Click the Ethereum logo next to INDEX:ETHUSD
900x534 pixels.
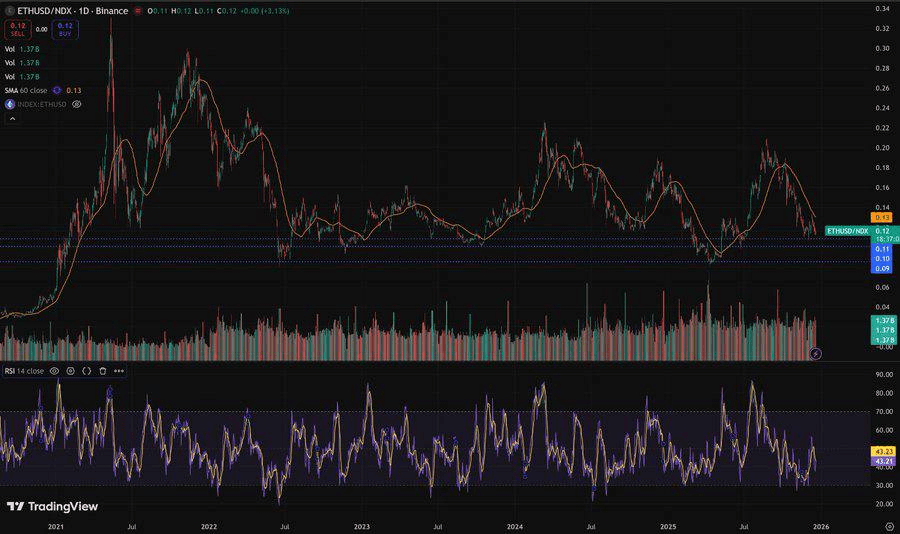coord(10,105)
